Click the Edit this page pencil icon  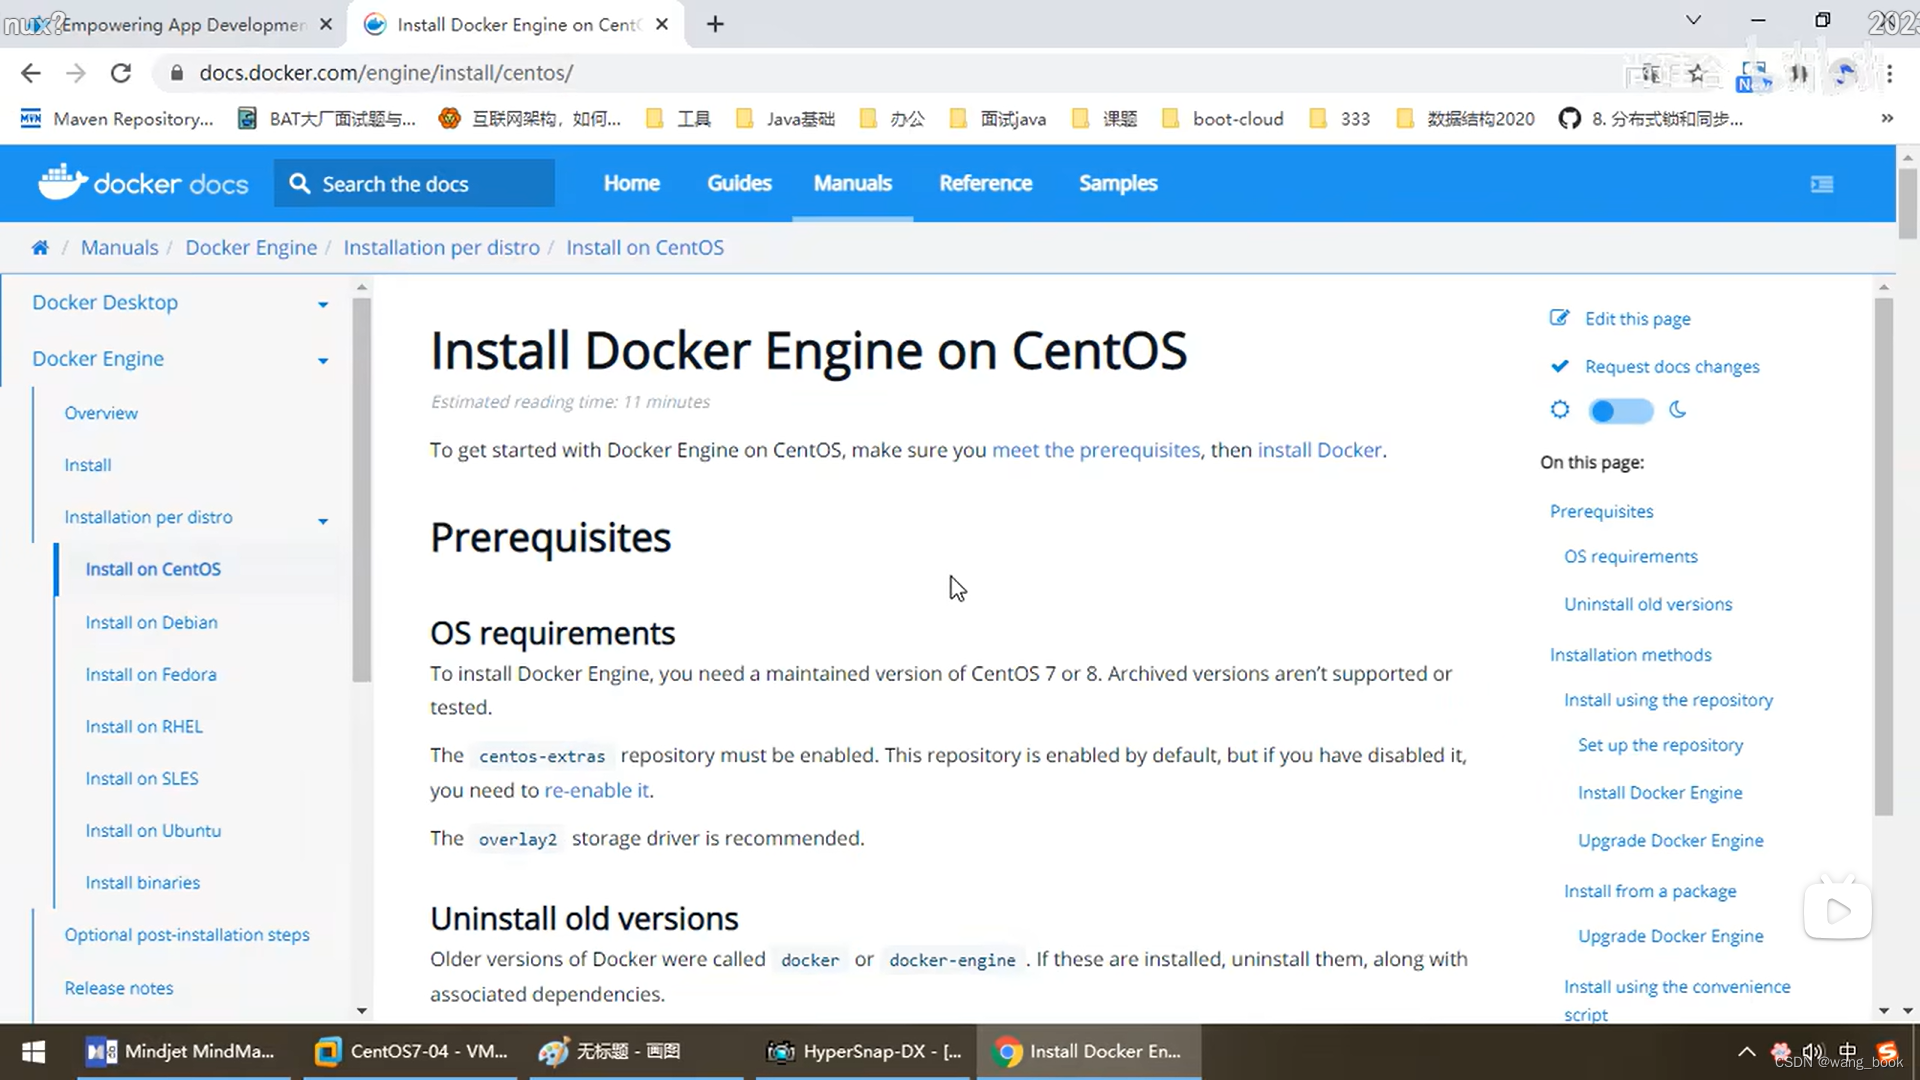coord(1559,318)
